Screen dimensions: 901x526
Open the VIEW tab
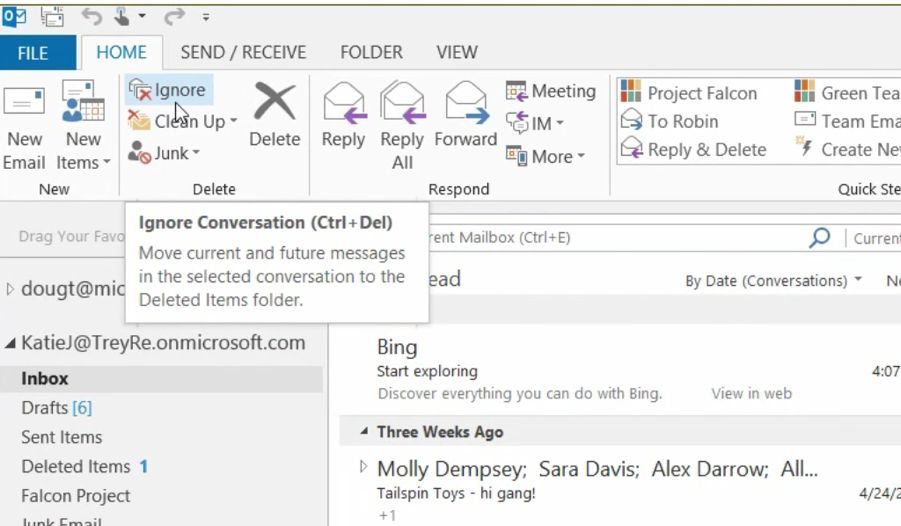(x=457, y=52)
